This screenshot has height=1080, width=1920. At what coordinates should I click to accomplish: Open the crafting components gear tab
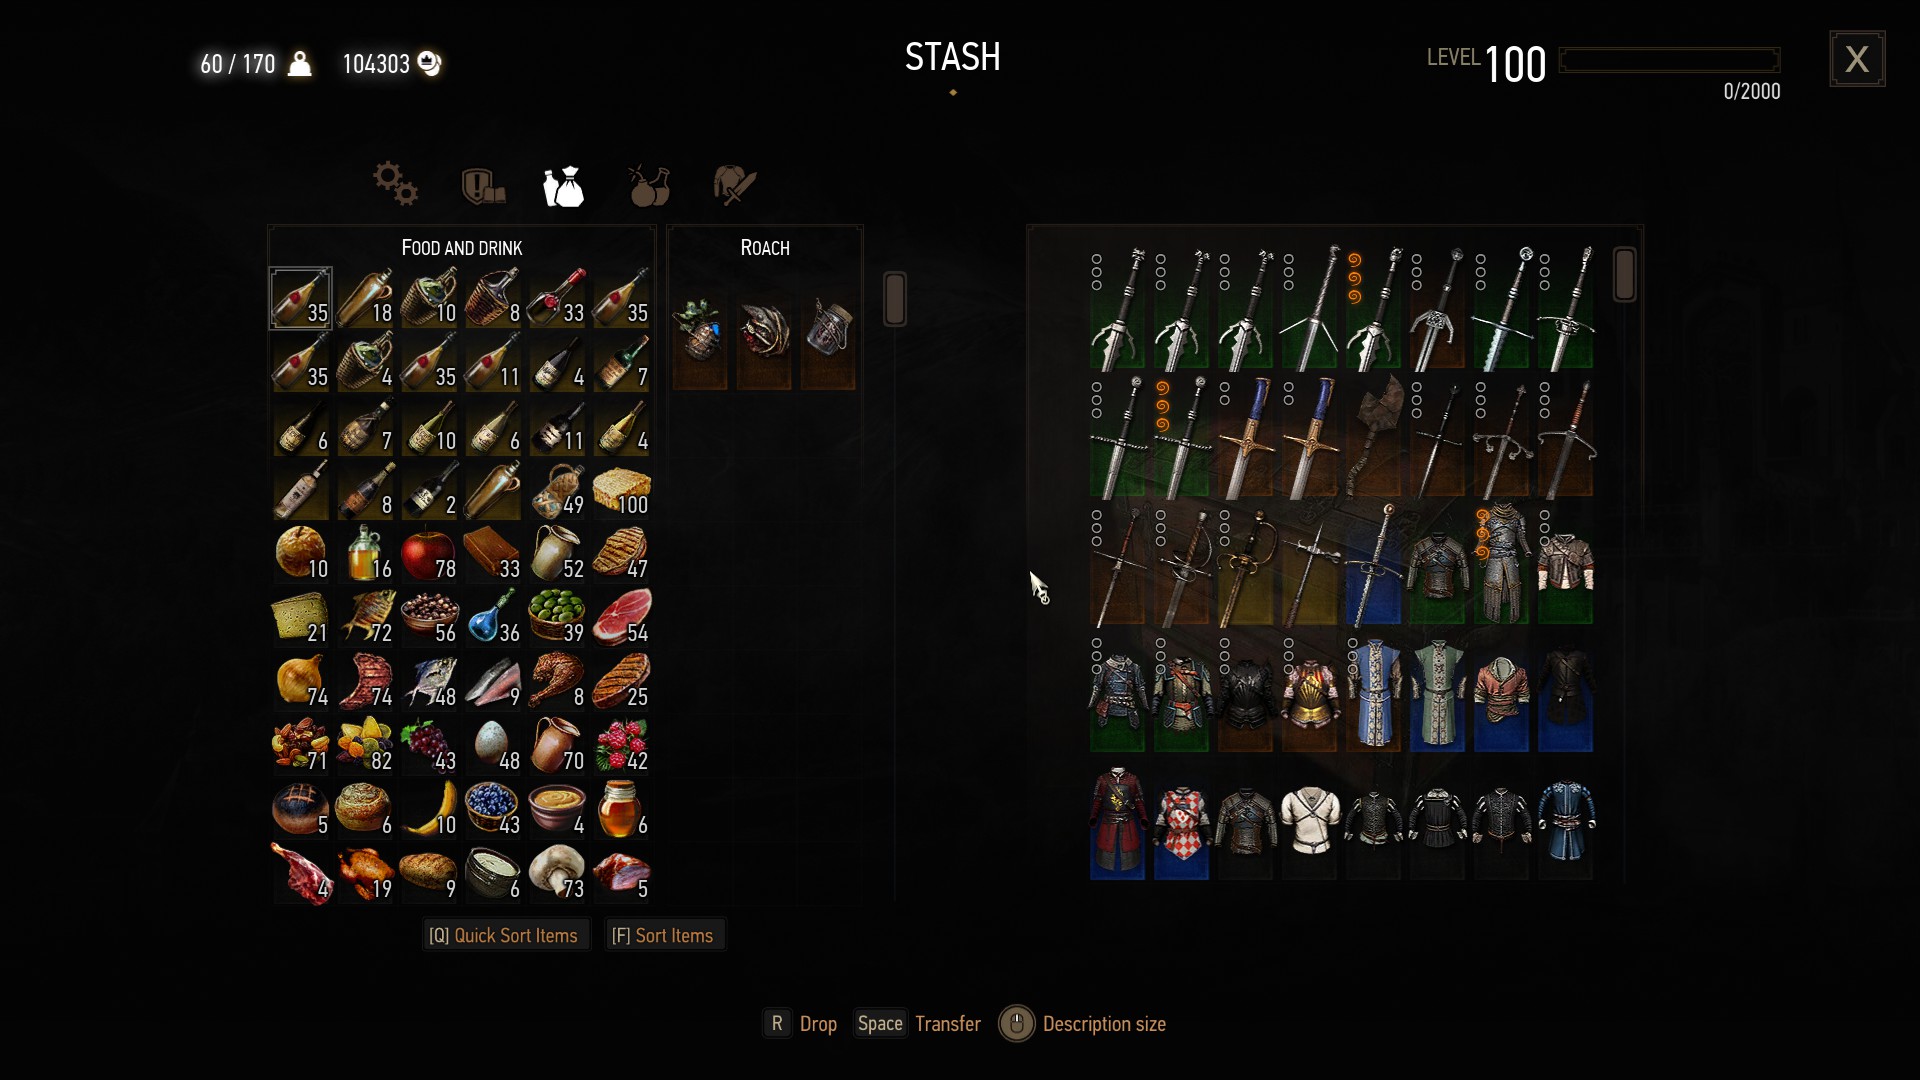pyautogui.click(x=396, y=184)
